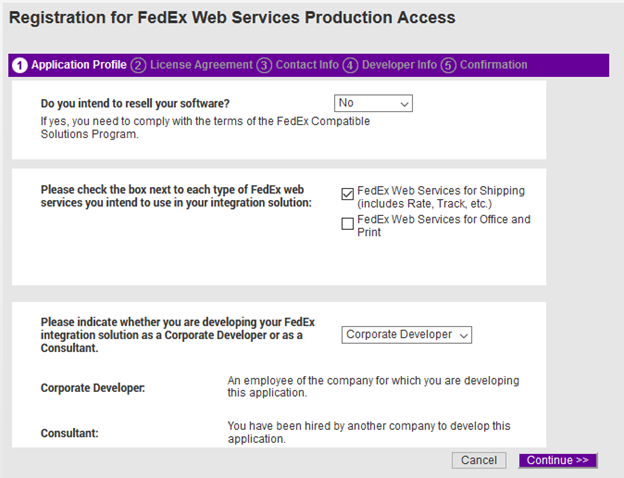The height and width of the screenshot is (478, 624).
Task: Select the Developer Info tab
Action: [399, 65]
